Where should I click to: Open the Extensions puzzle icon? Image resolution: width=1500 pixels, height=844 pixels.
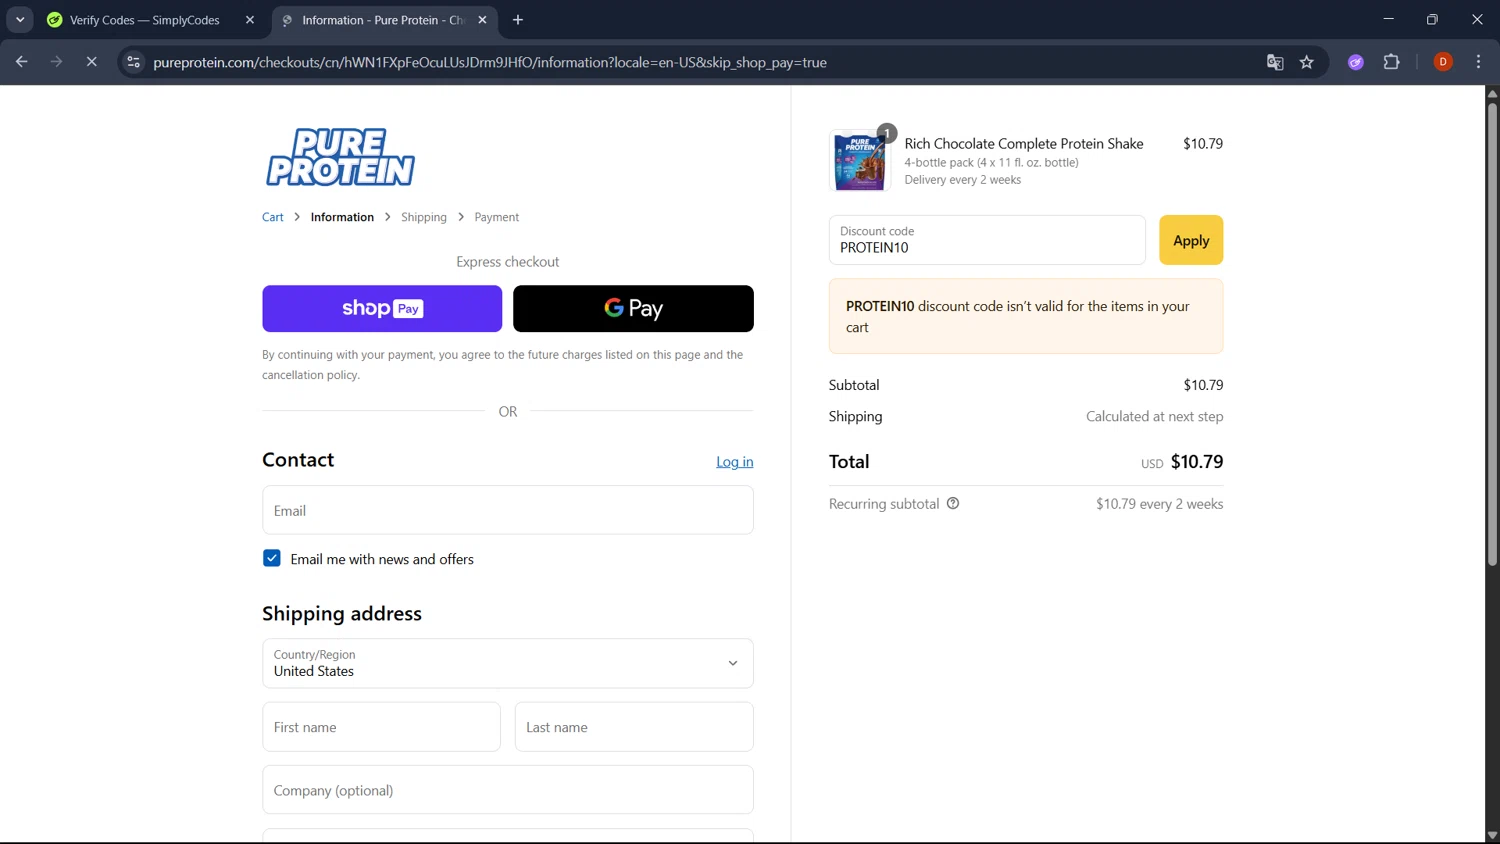pos(1391,62)
